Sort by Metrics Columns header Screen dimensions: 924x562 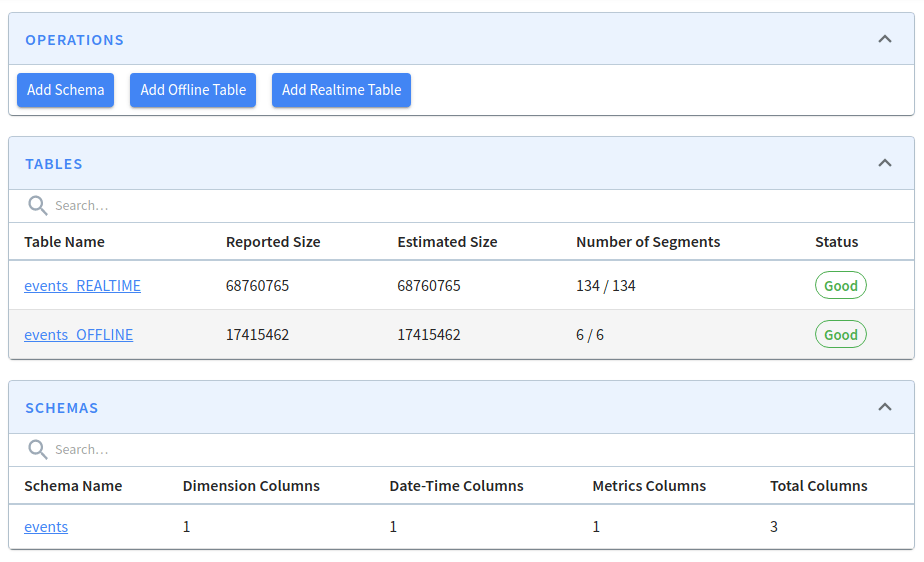[x=649, y=486]
